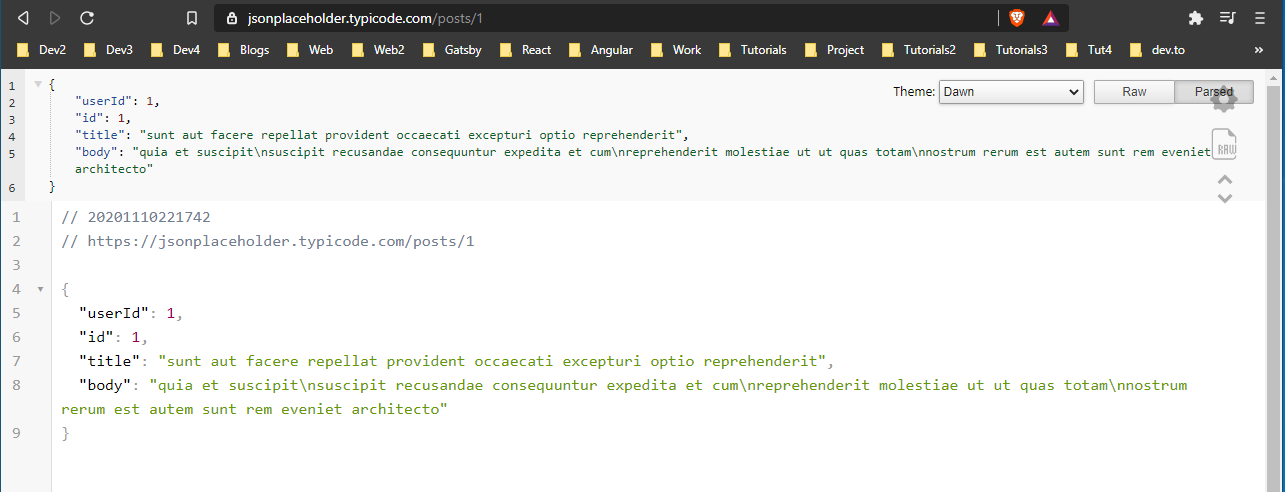
Task: Collapse the JSON object at line 4
Action: coord(39,289)
